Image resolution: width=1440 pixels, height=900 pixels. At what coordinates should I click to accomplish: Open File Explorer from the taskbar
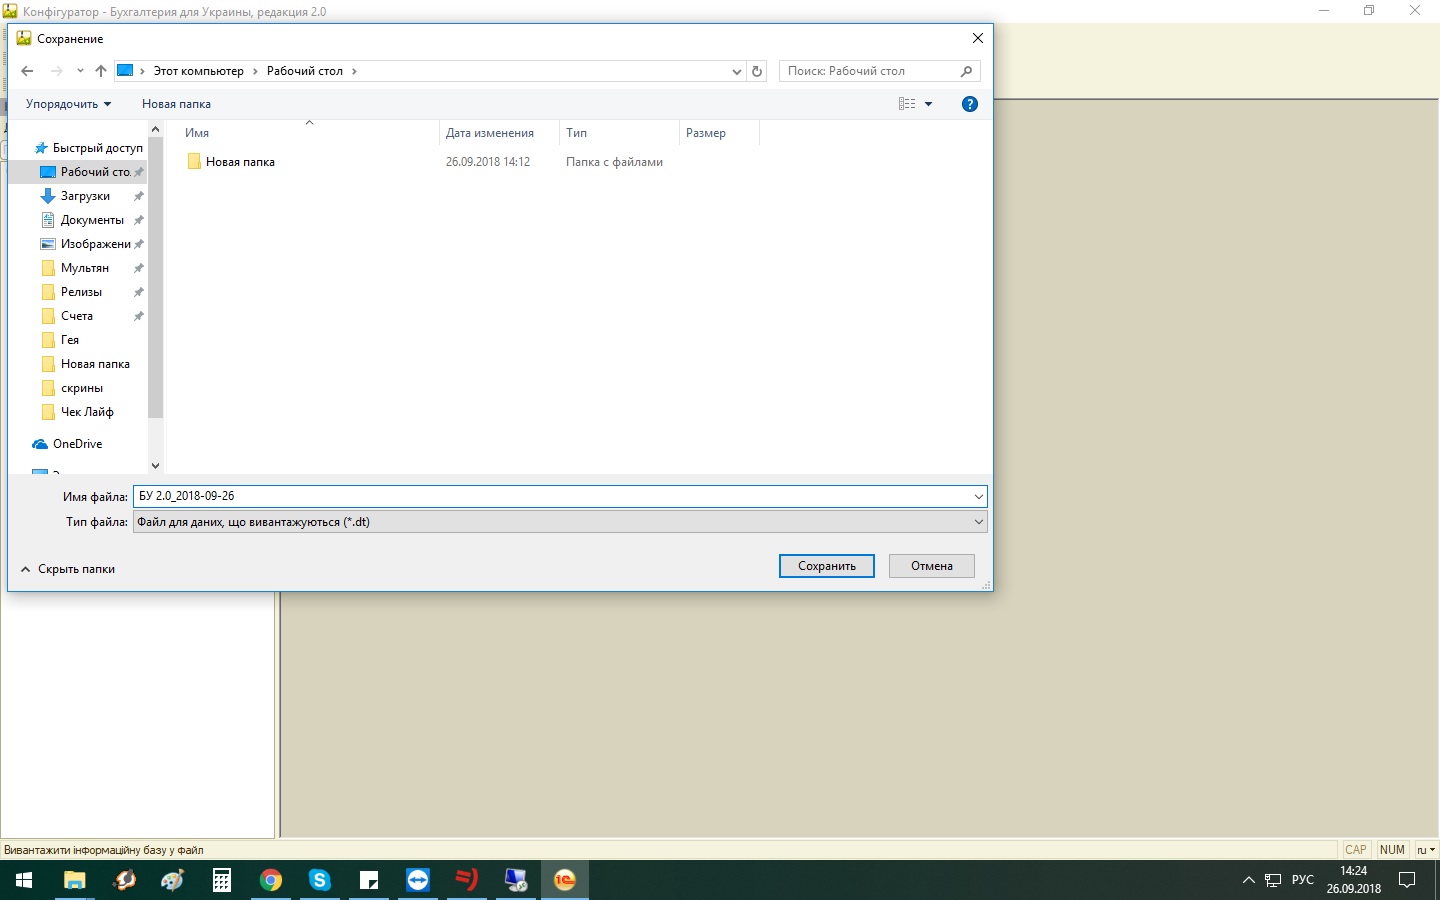[74, 880]
